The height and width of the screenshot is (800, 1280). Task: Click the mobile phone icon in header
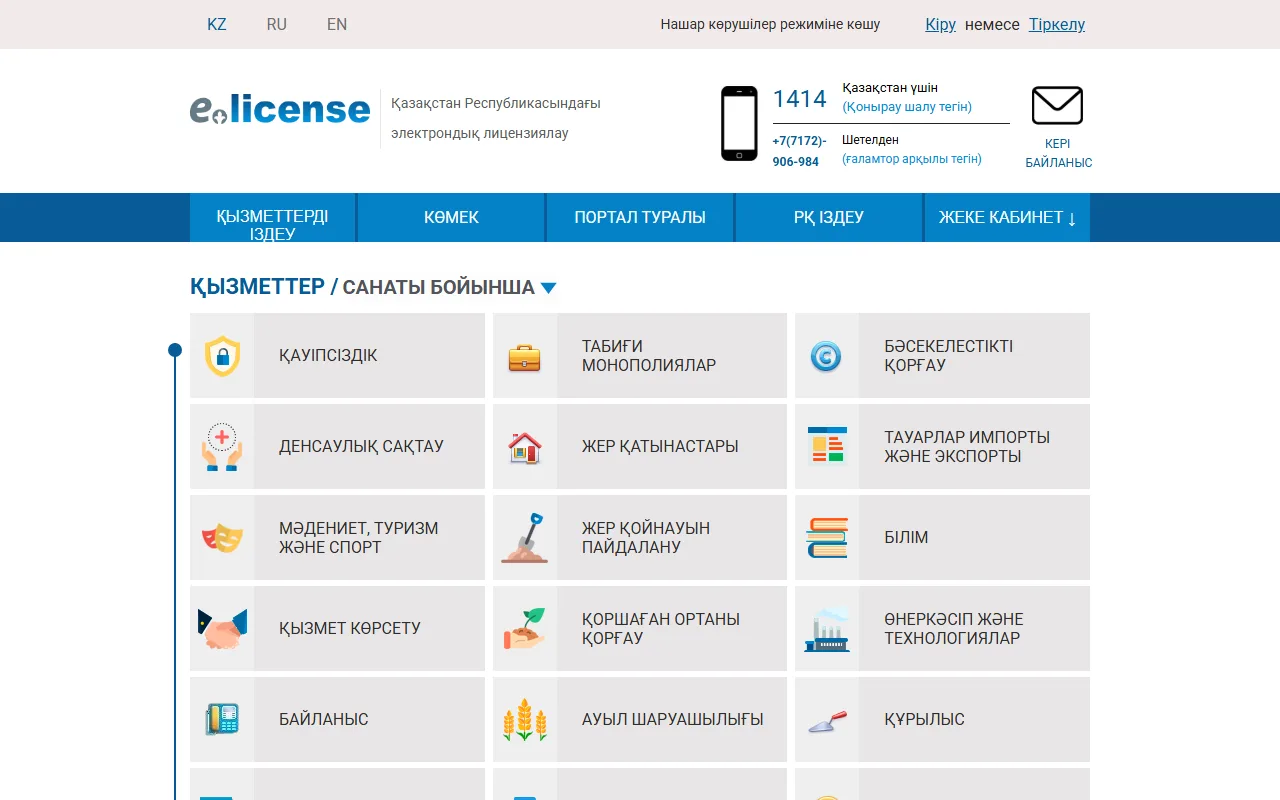[739, 123]
